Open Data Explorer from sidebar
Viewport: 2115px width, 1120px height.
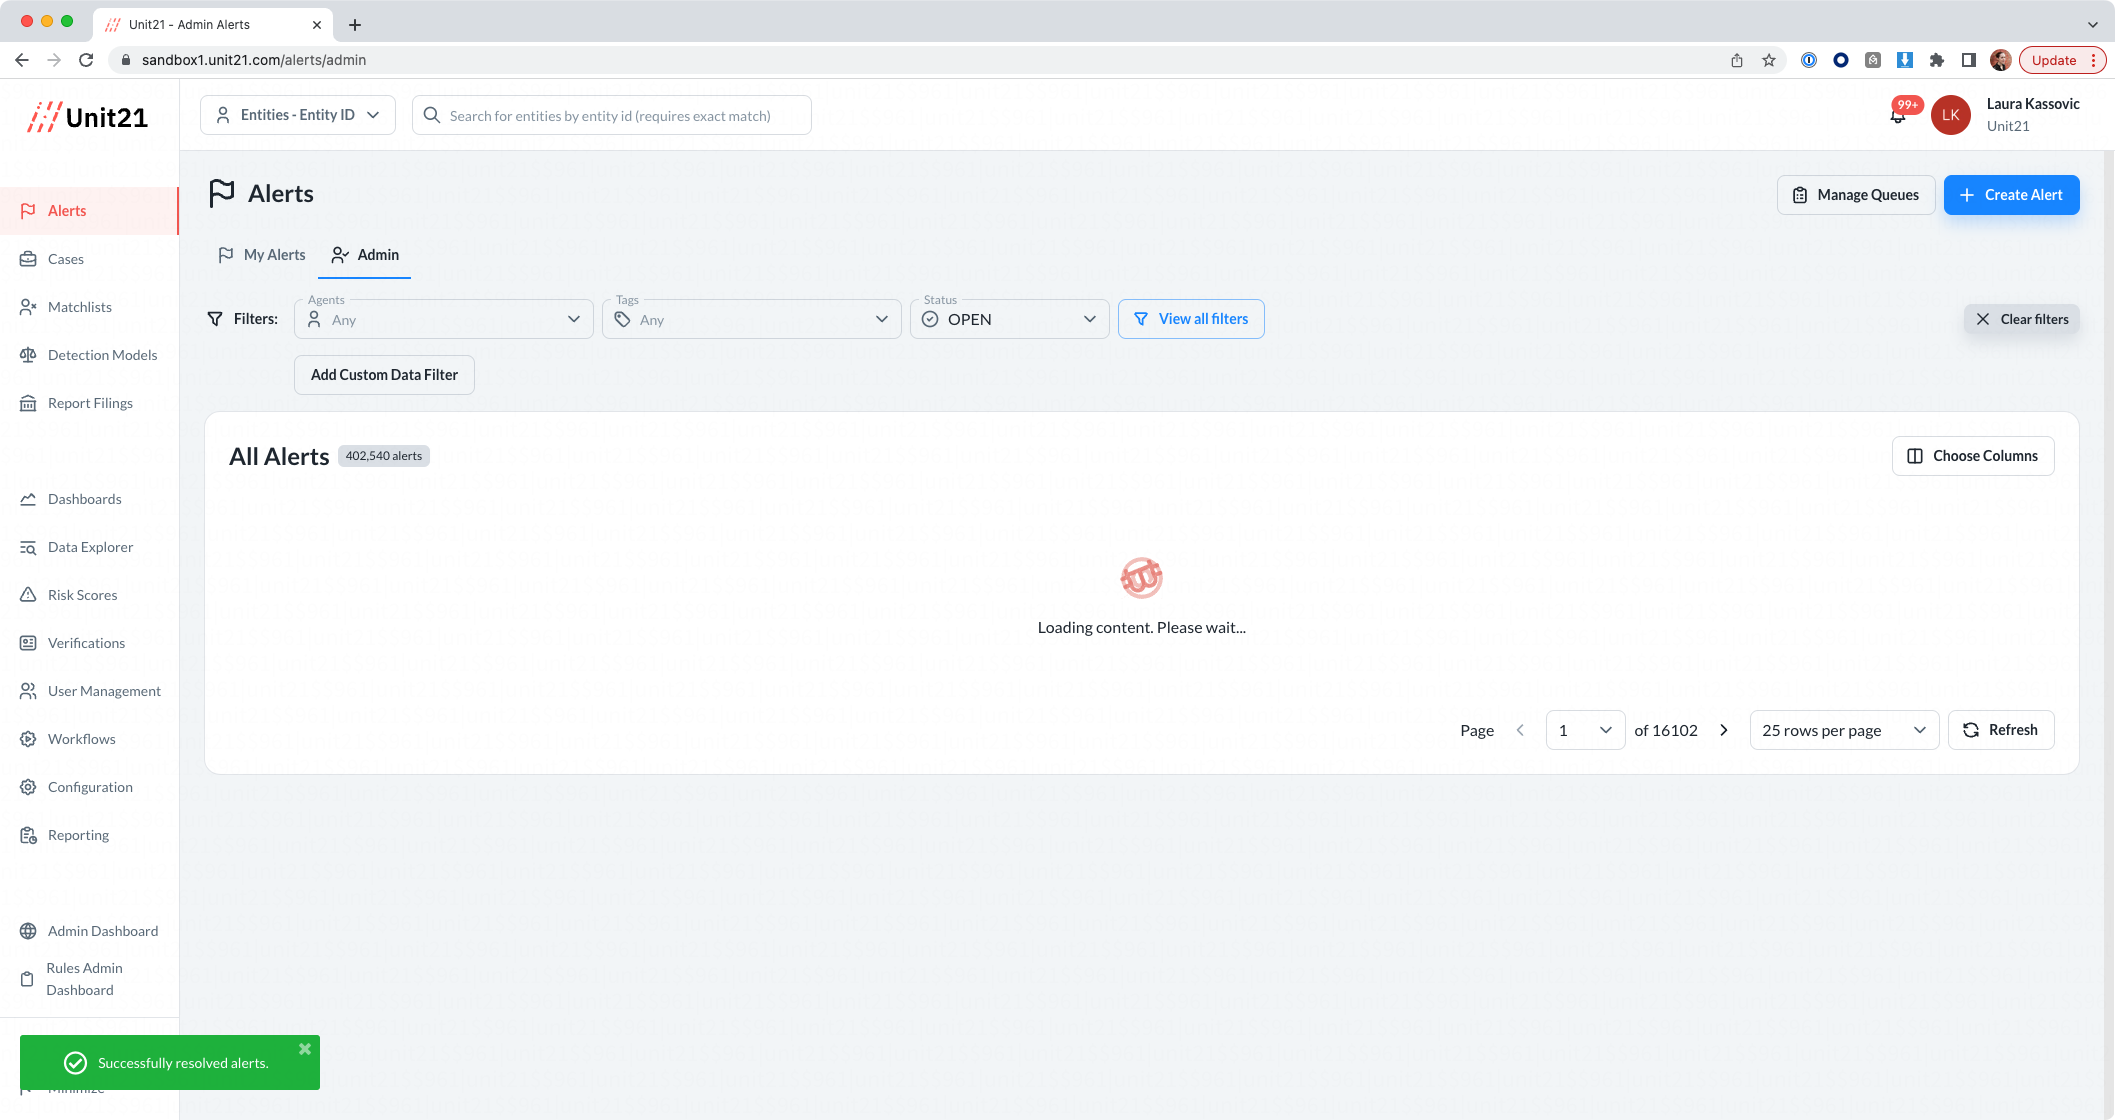coord(90,547)
